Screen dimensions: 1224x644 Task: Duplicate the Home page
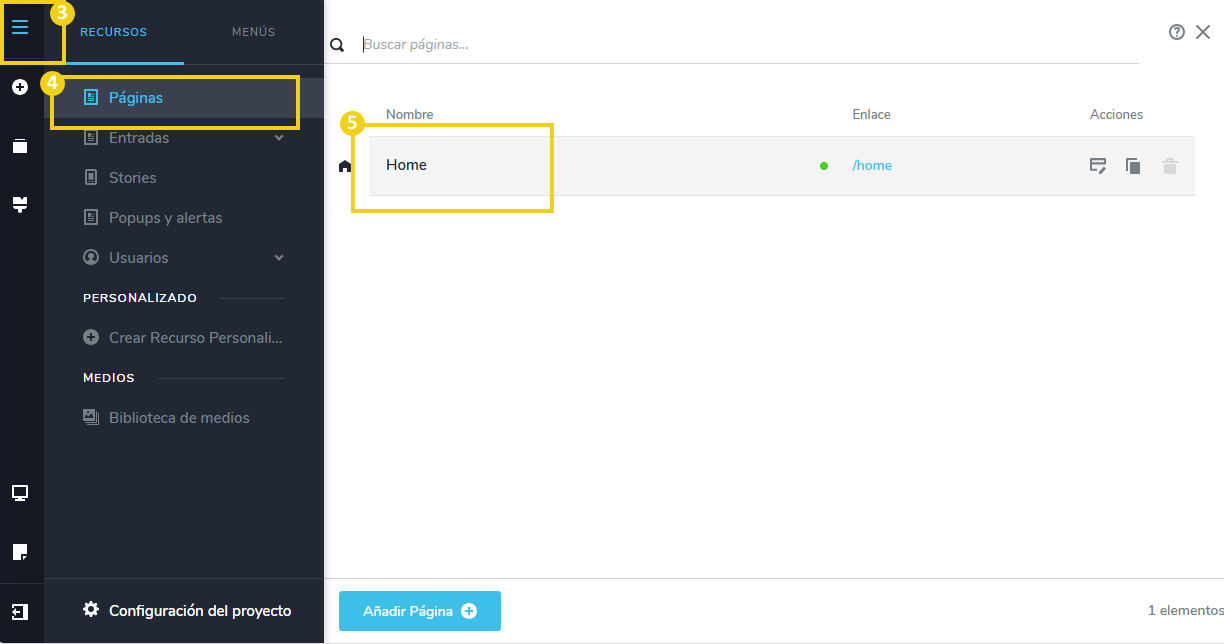click(1133, 166)
